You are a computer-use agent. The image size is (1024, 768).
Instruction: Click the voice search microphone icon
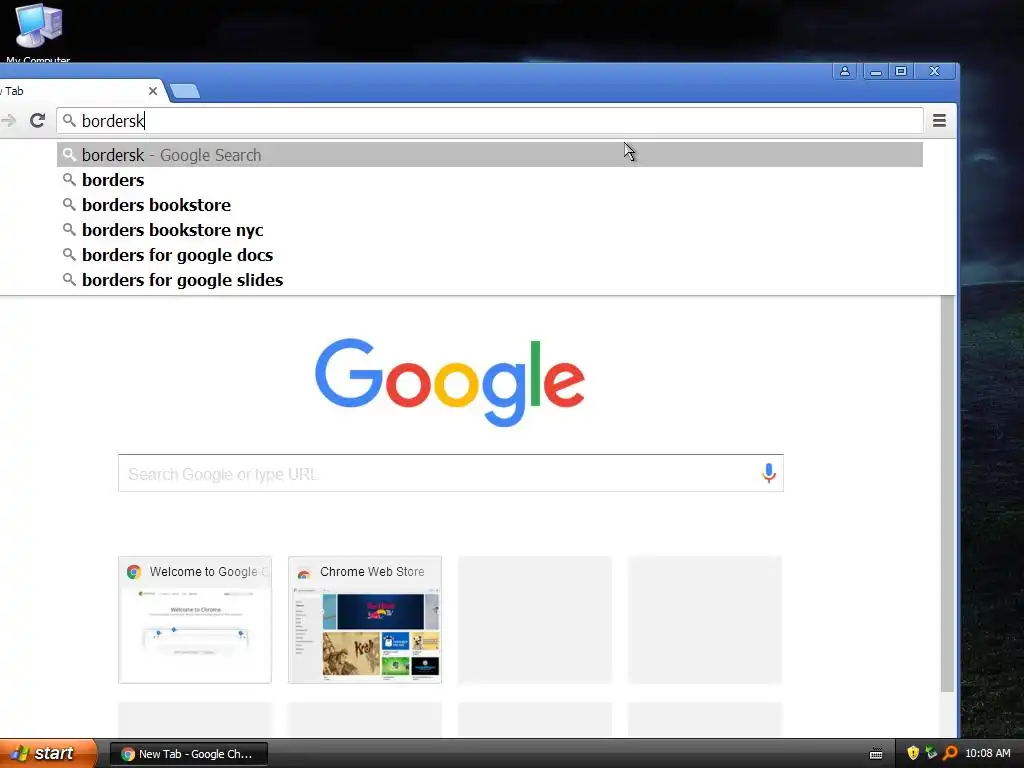(x=769, y=473)
